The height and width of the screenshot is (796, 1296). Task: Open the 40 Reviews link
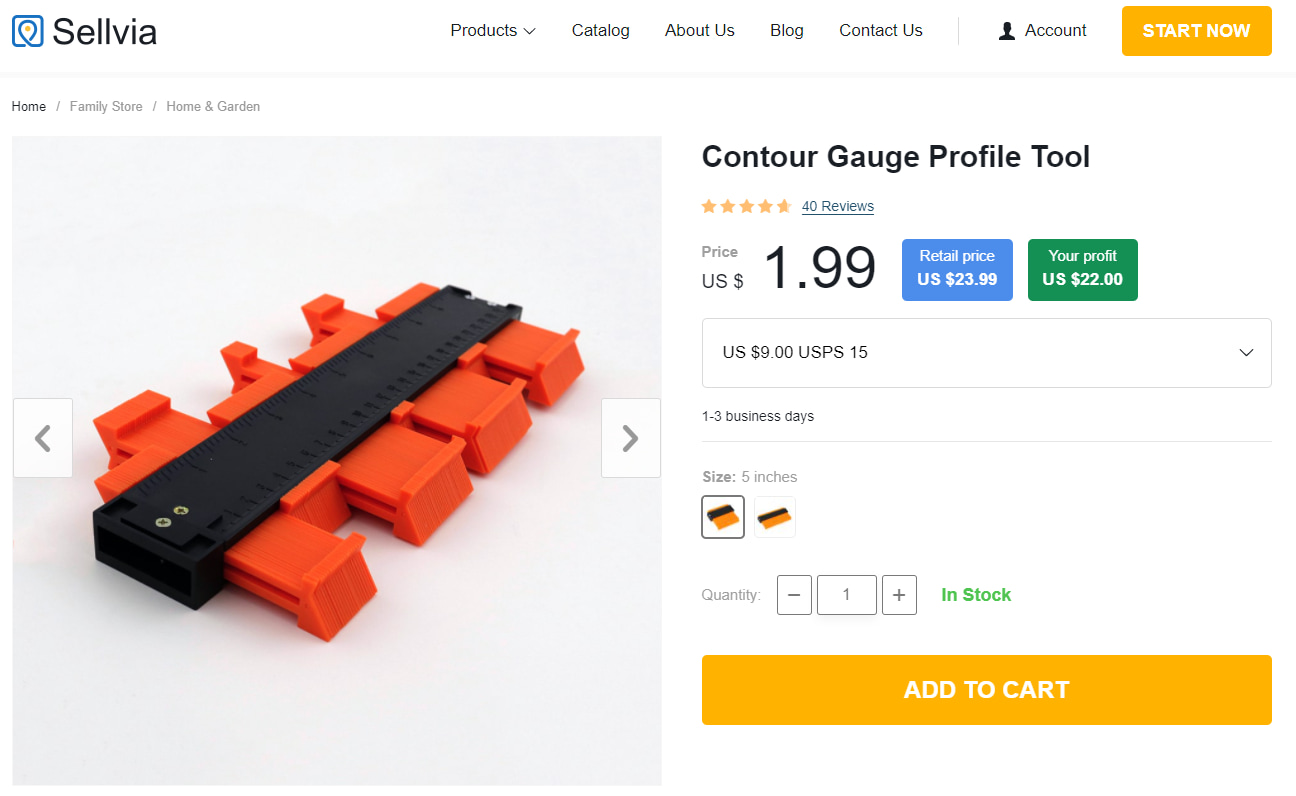(838, 207)
